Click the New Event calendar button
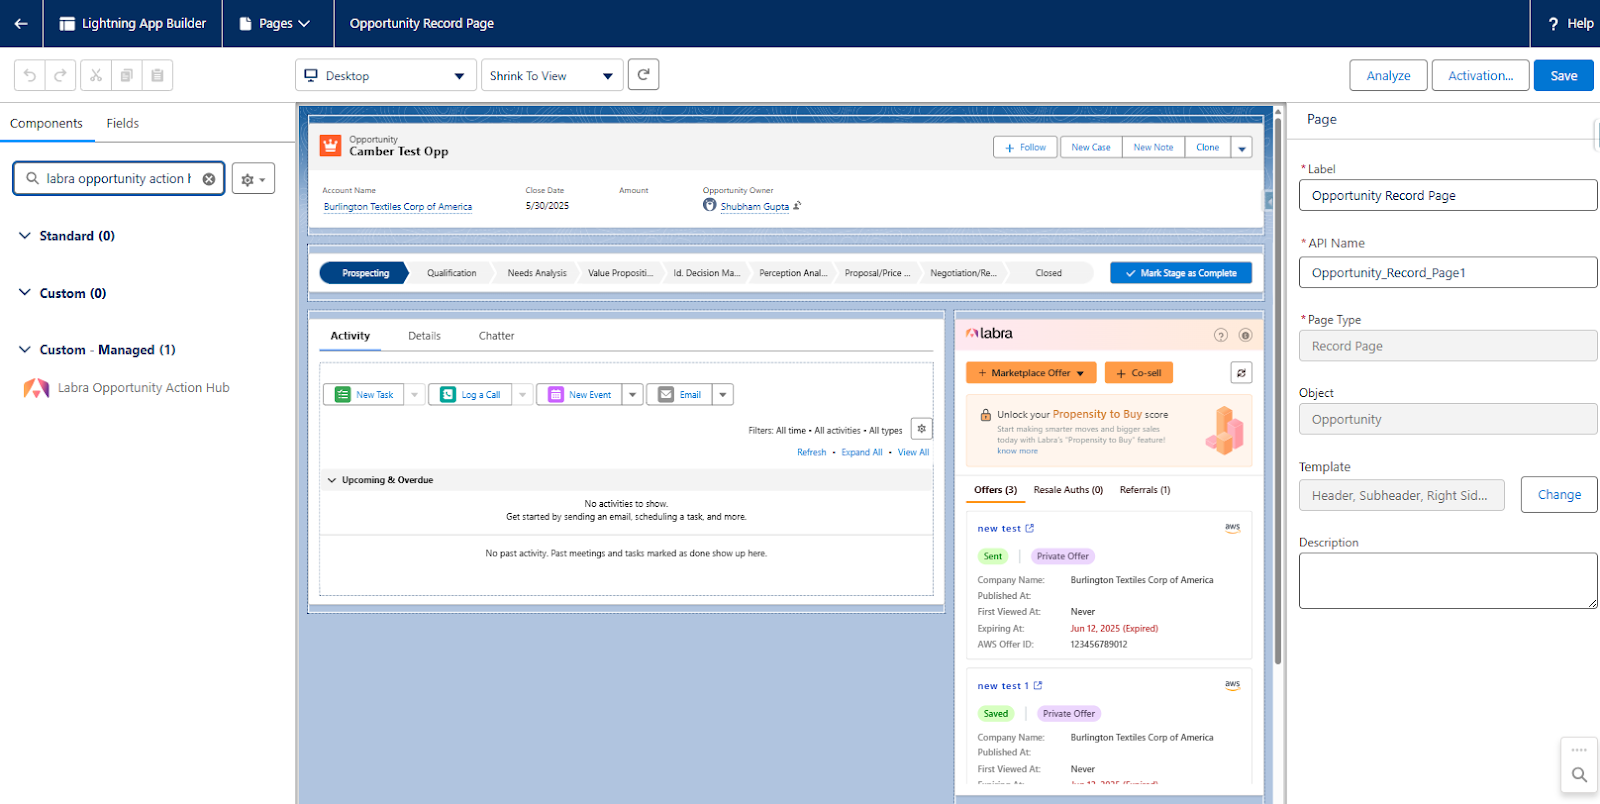Image resolution: width=1600 pixels, height=804 pixels. (579, 395)
